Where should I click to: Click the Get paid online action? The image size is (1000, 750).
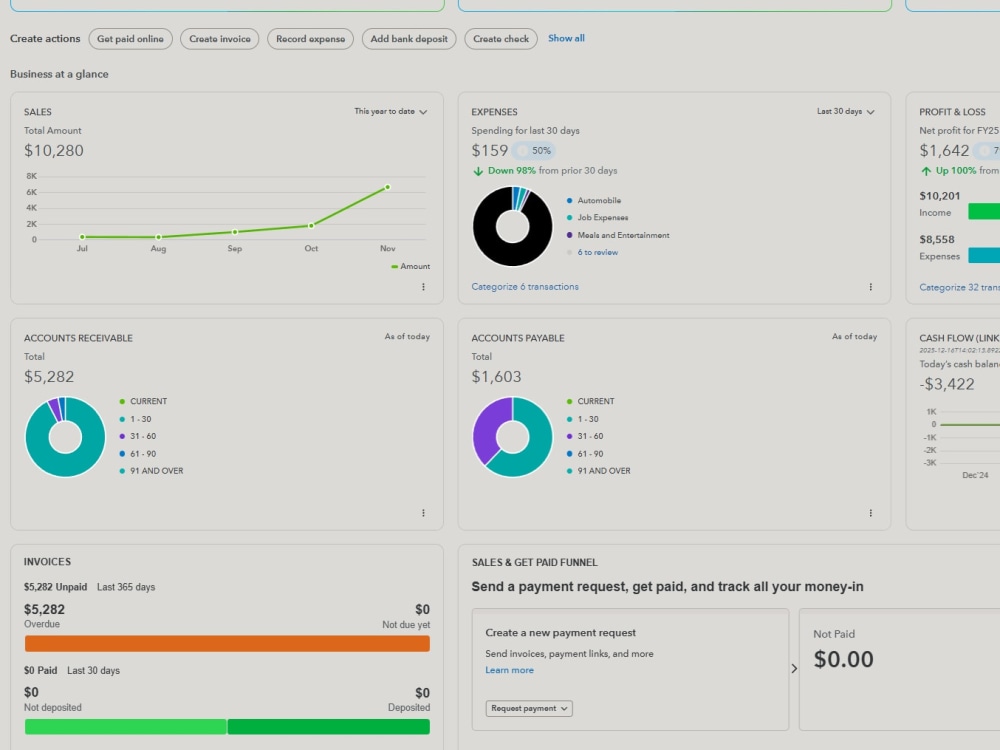[x=130, y=39]
